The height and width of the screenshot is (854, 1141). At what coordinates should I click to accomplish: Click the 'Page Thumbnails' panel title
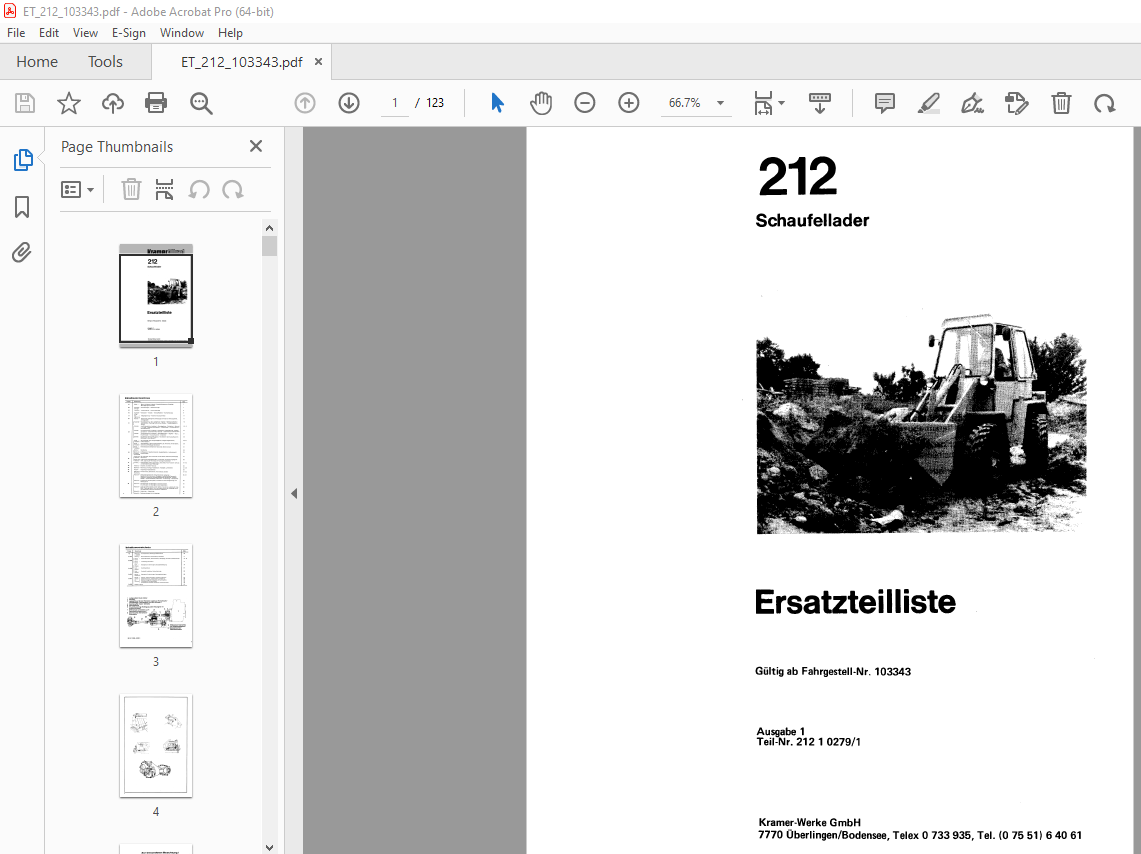[x=116, y=147]
